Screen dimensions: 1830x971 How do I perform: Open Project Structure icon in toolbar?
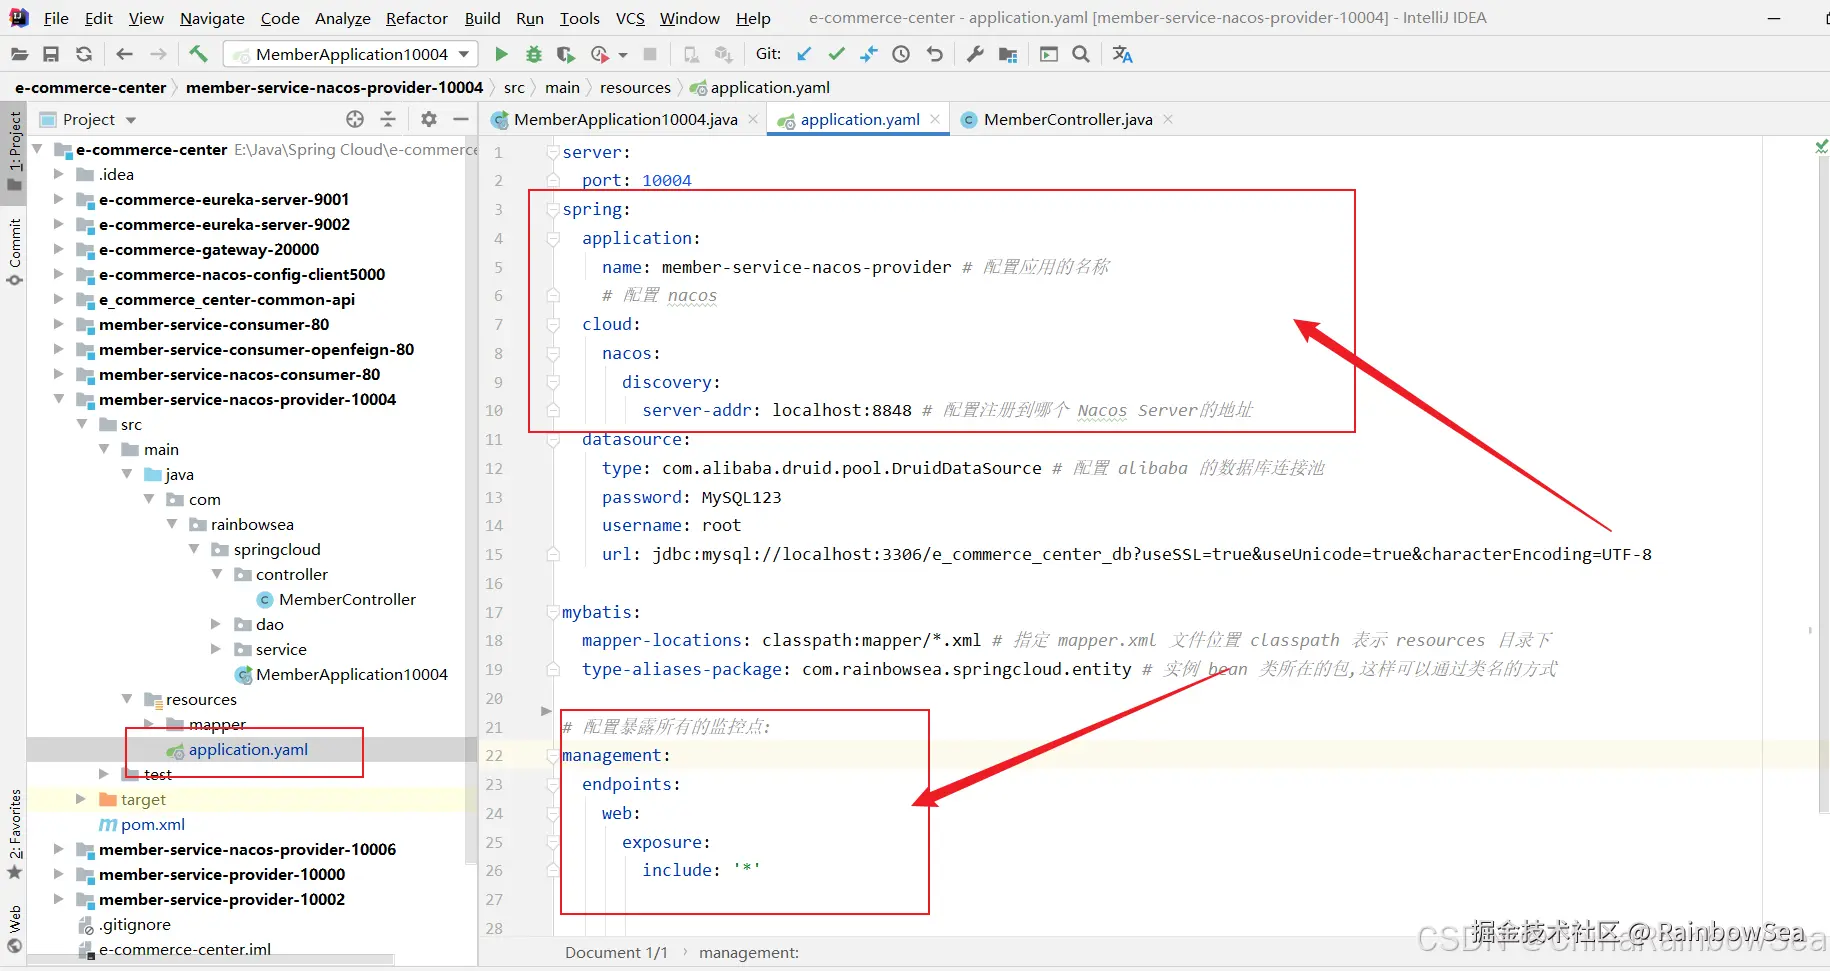(1008, 54)
